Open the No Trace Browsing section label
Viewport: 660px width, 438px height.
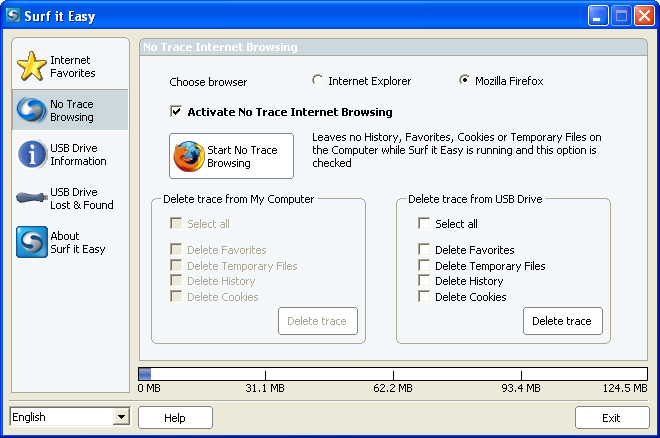tap(72, 110)
